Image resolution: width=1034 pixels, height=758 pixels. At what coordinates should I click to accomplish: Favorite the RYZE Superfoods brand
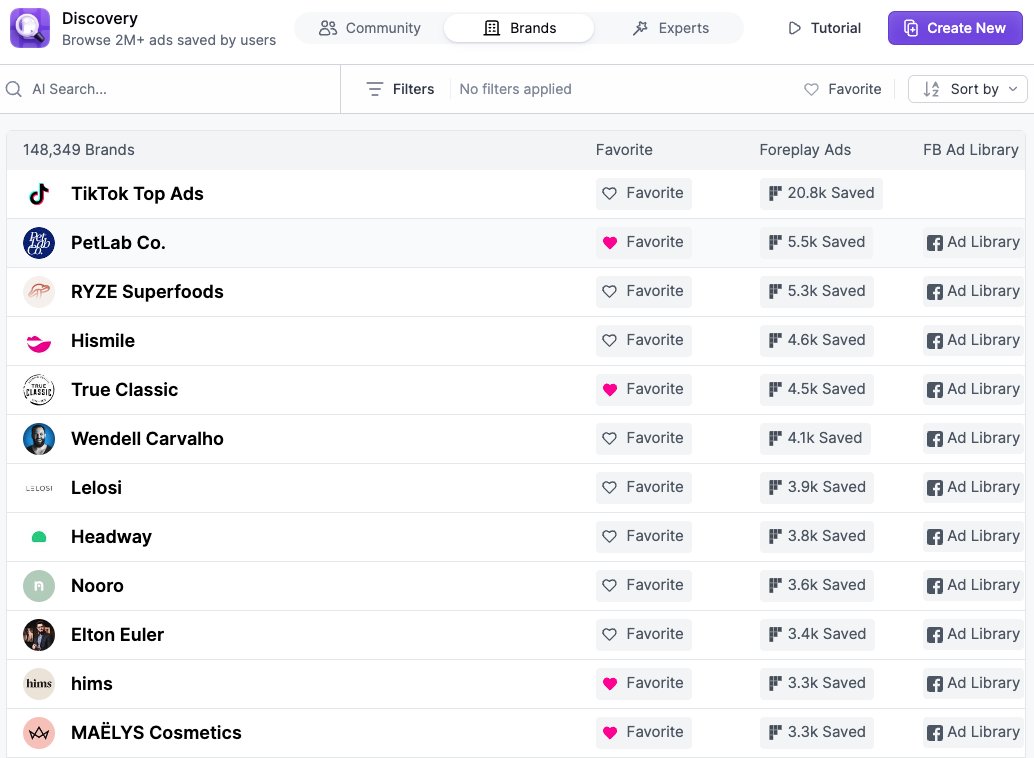click(x=644, y=291)
